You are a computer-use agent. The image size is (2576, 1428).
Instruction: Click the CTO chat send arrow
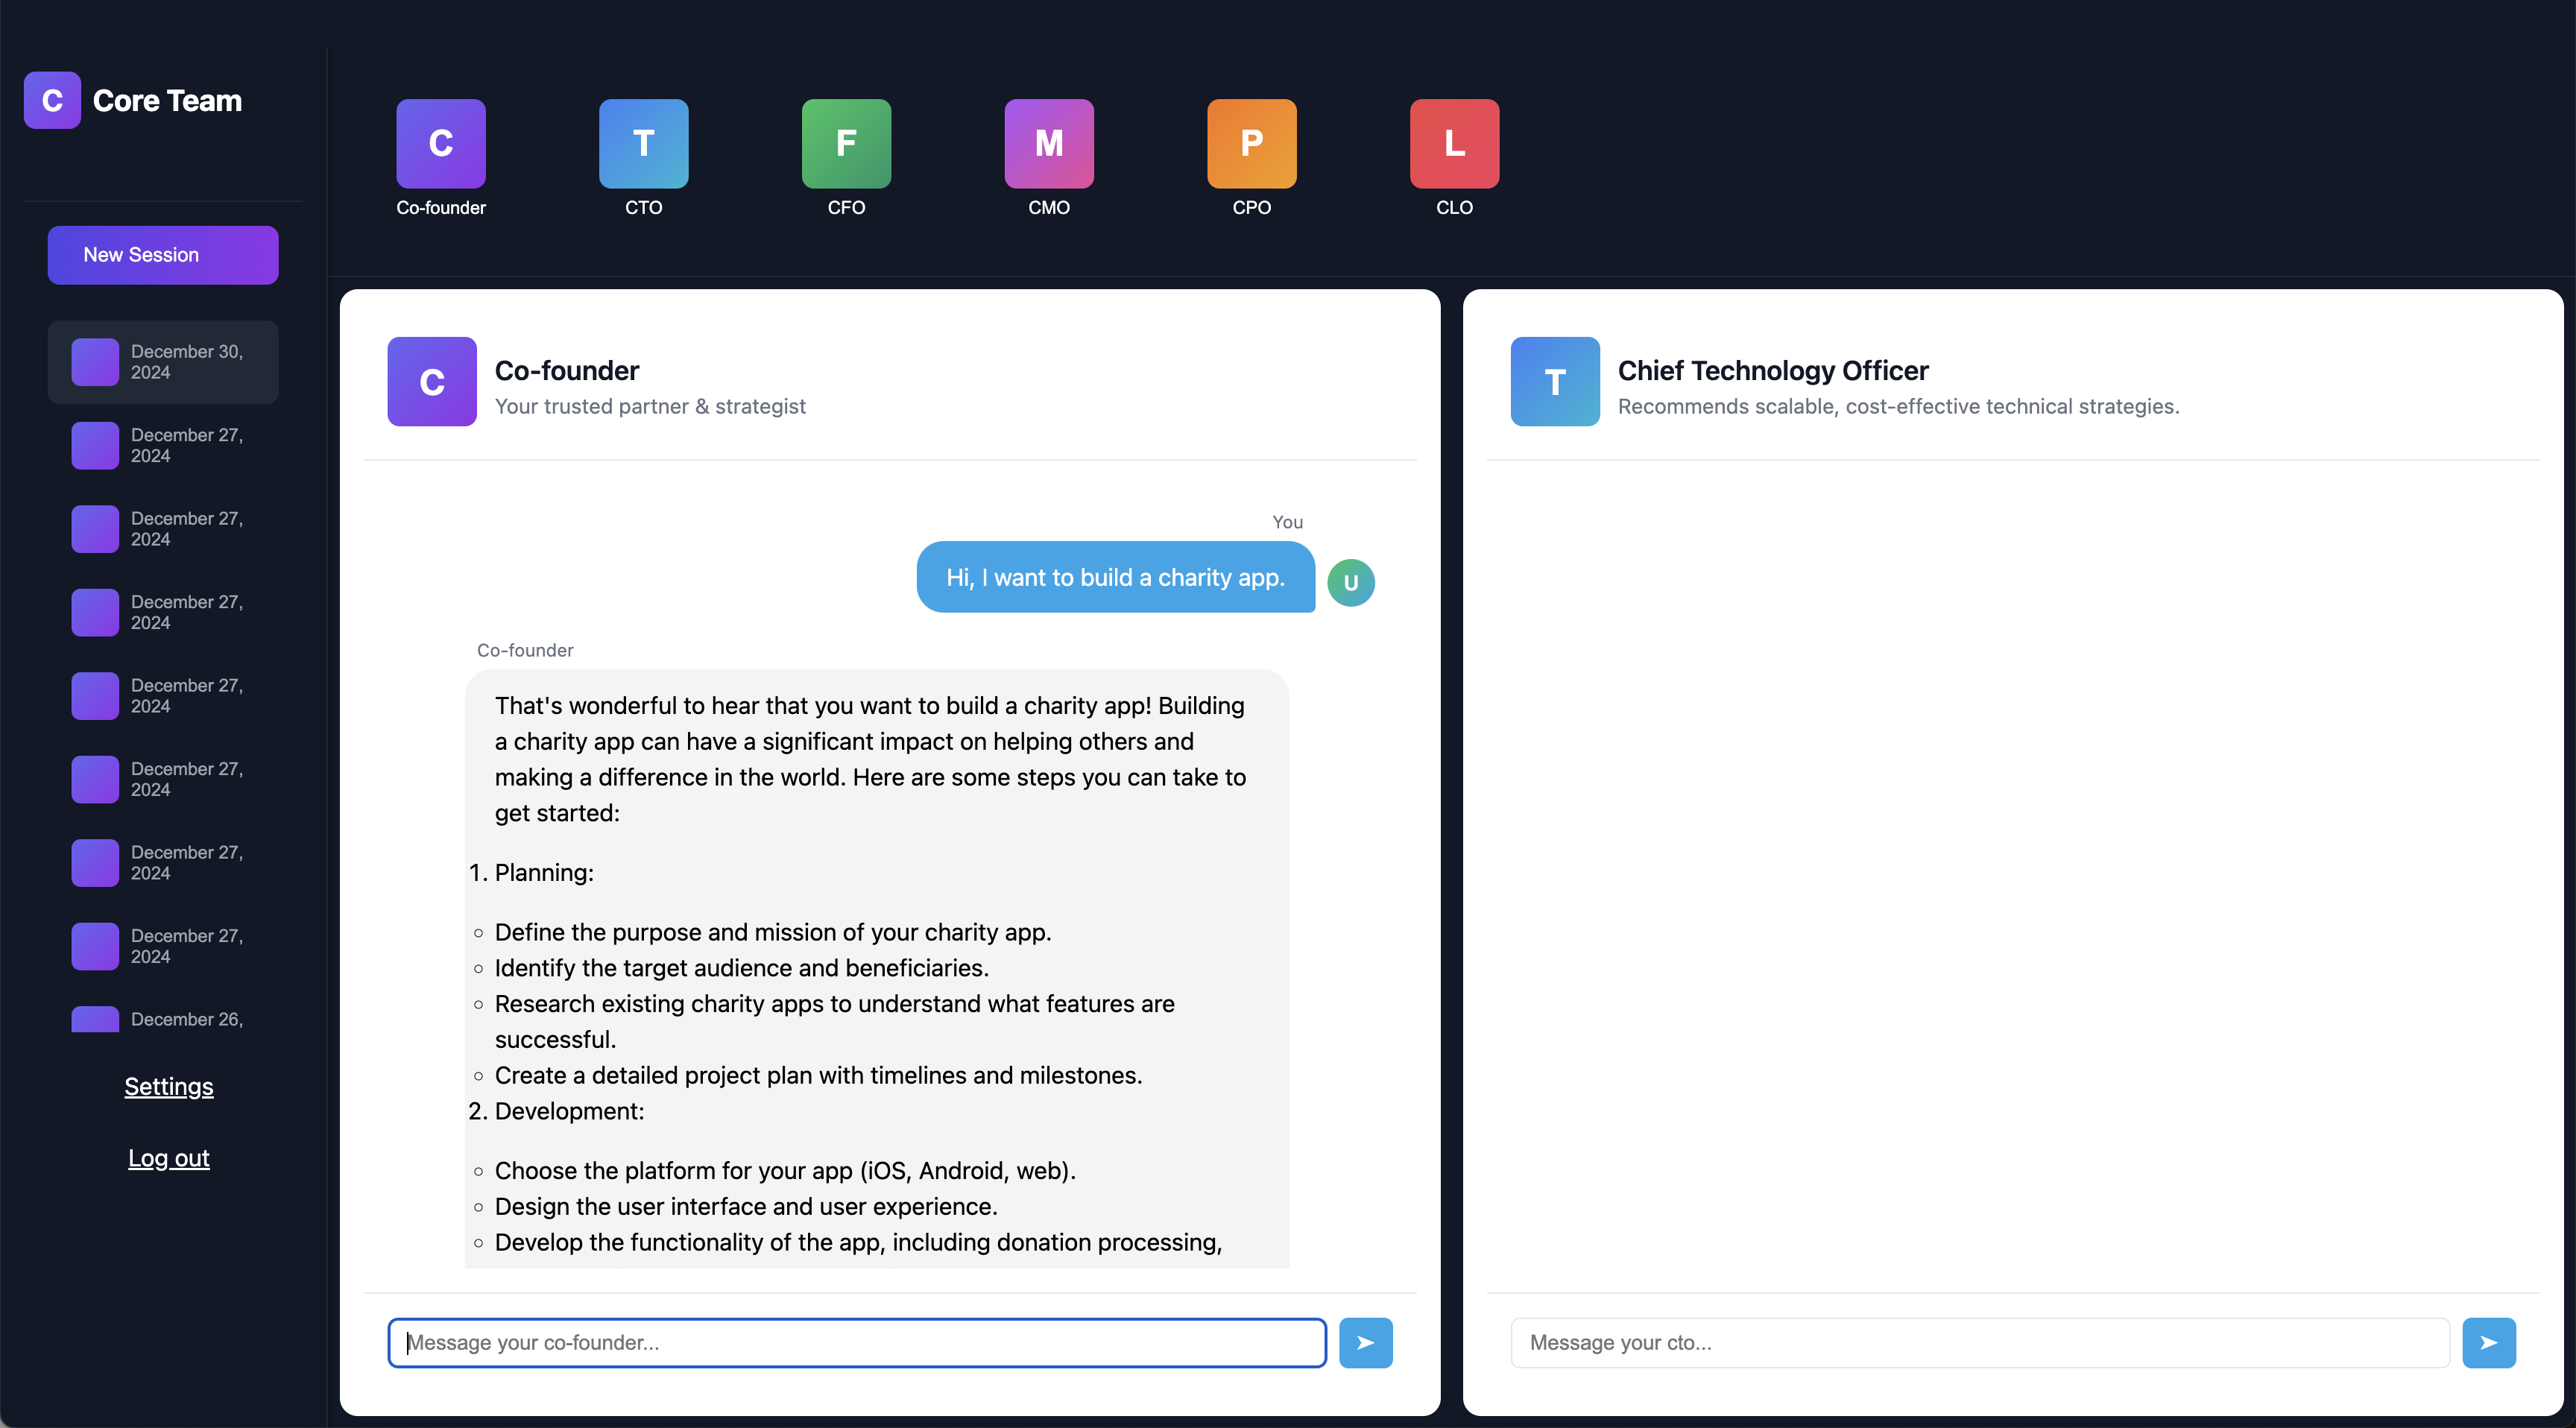pyautogui.click(x=2488, y=1343)
